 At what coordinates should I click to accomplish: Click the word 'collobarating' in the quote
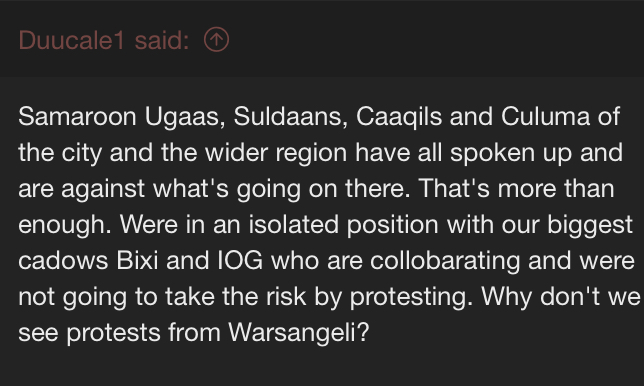445,260
